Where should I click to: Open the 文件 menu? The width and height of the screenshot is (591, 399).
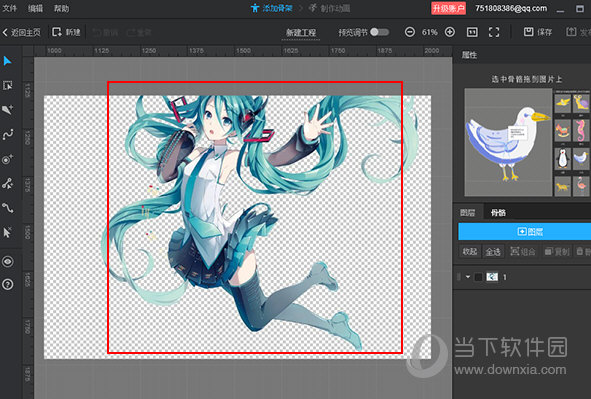click(10, 8)
